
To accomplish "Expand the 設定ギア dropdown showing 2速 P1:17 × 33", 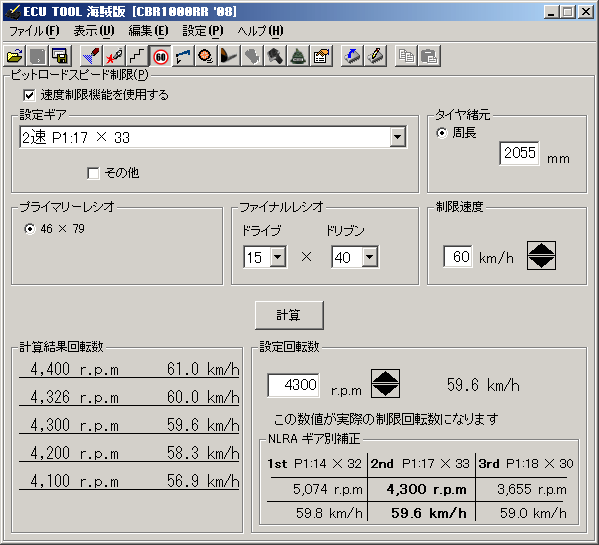I will tap(398, 137).
